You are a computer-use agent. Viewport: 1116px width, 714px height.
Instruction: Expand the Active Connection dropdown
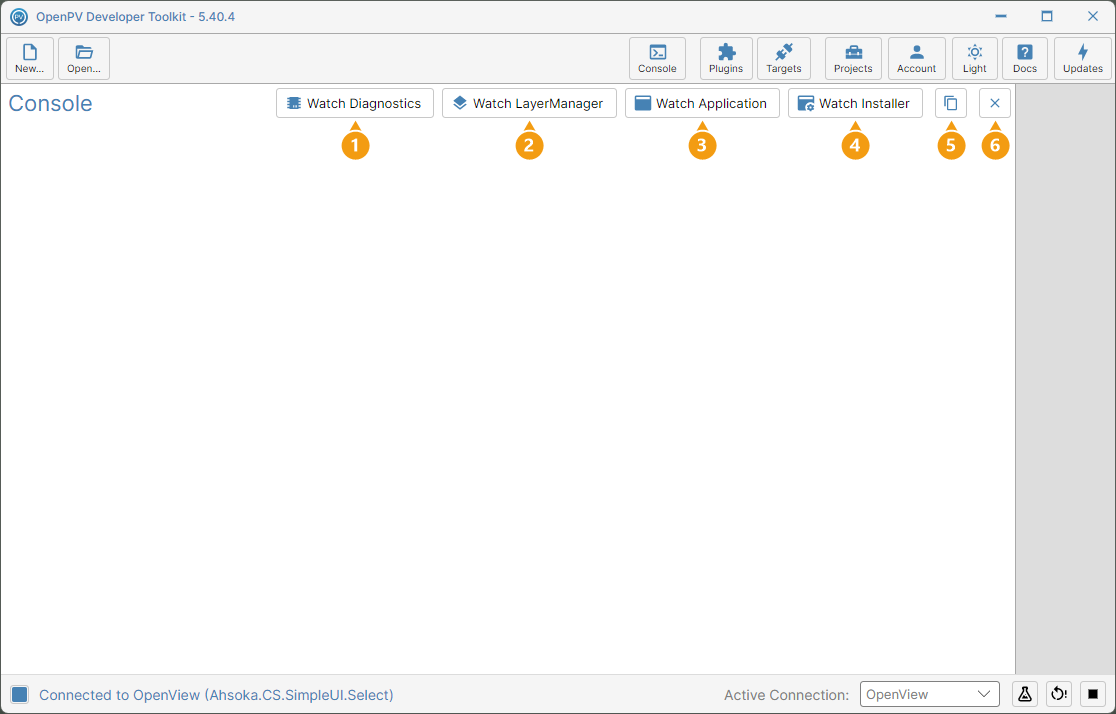[x=930, y=694]
